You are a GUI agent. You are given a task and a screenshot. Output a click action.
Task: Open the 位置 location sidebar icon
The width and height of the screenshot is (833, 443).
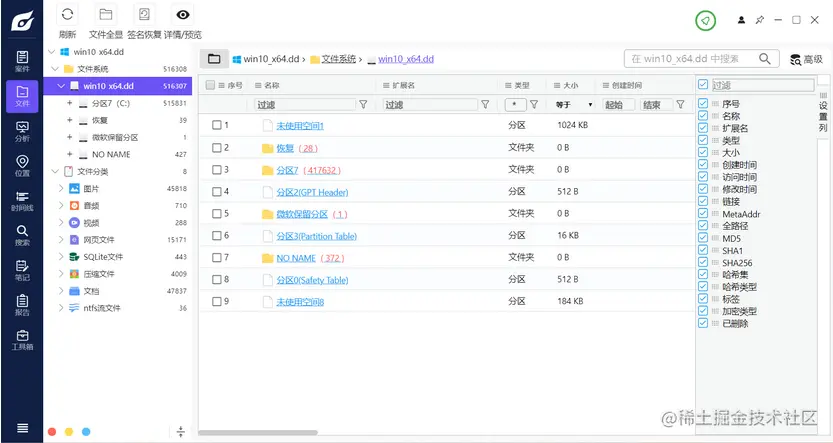coord(22,166)
